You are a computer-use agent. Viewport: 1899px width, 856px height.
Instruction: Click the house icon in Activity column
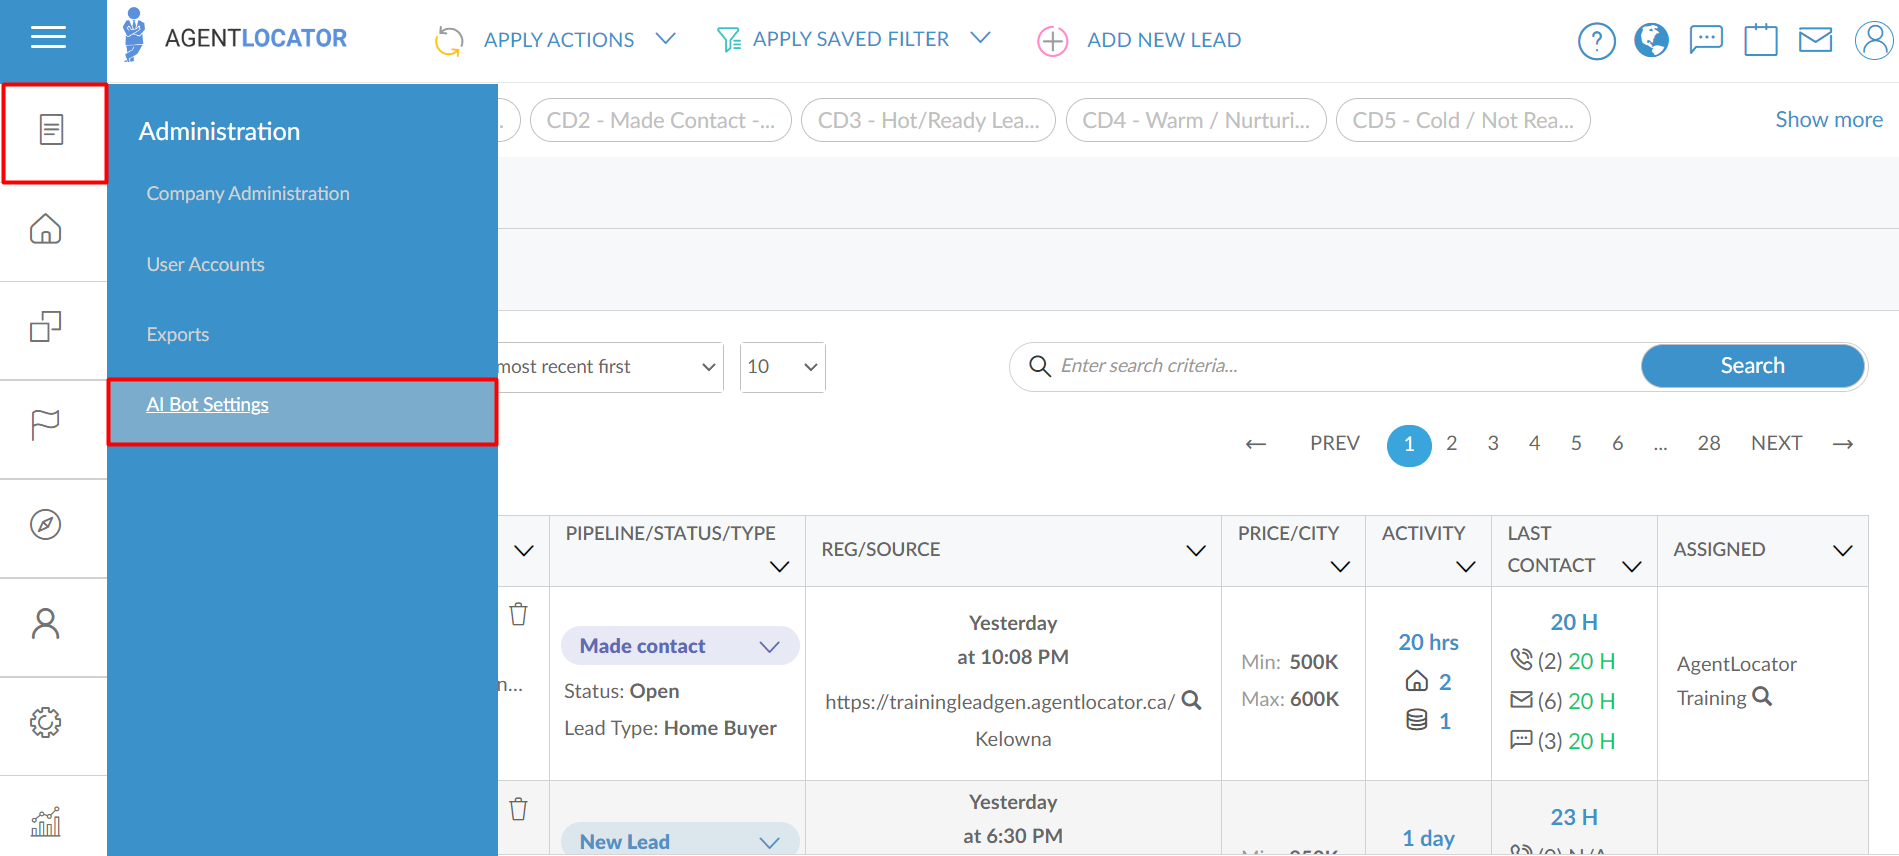click(1417, 681)
